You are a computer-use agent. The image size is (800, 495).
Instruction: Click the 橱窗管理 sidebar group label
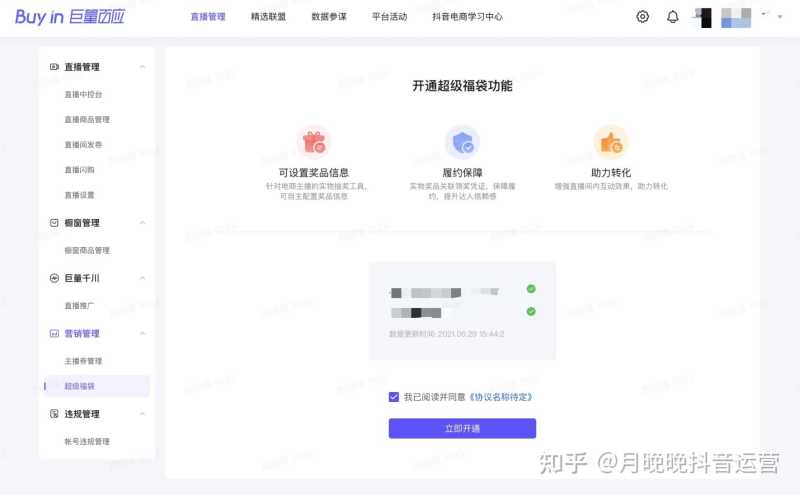82,223
